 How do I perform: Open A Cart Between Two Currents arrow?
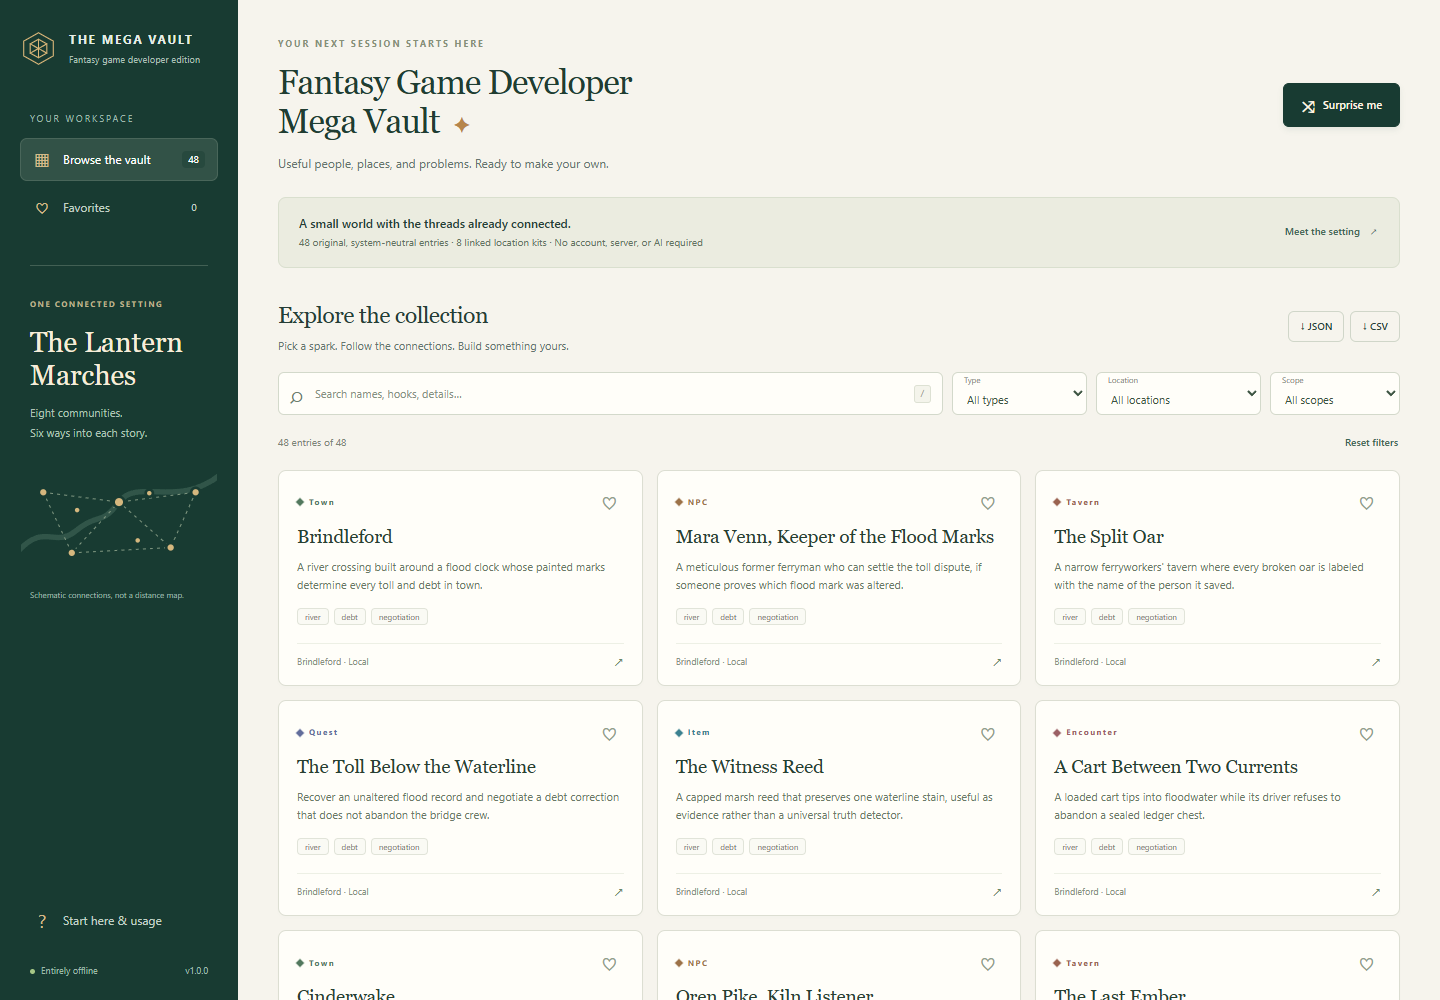tap(1376, 892)
